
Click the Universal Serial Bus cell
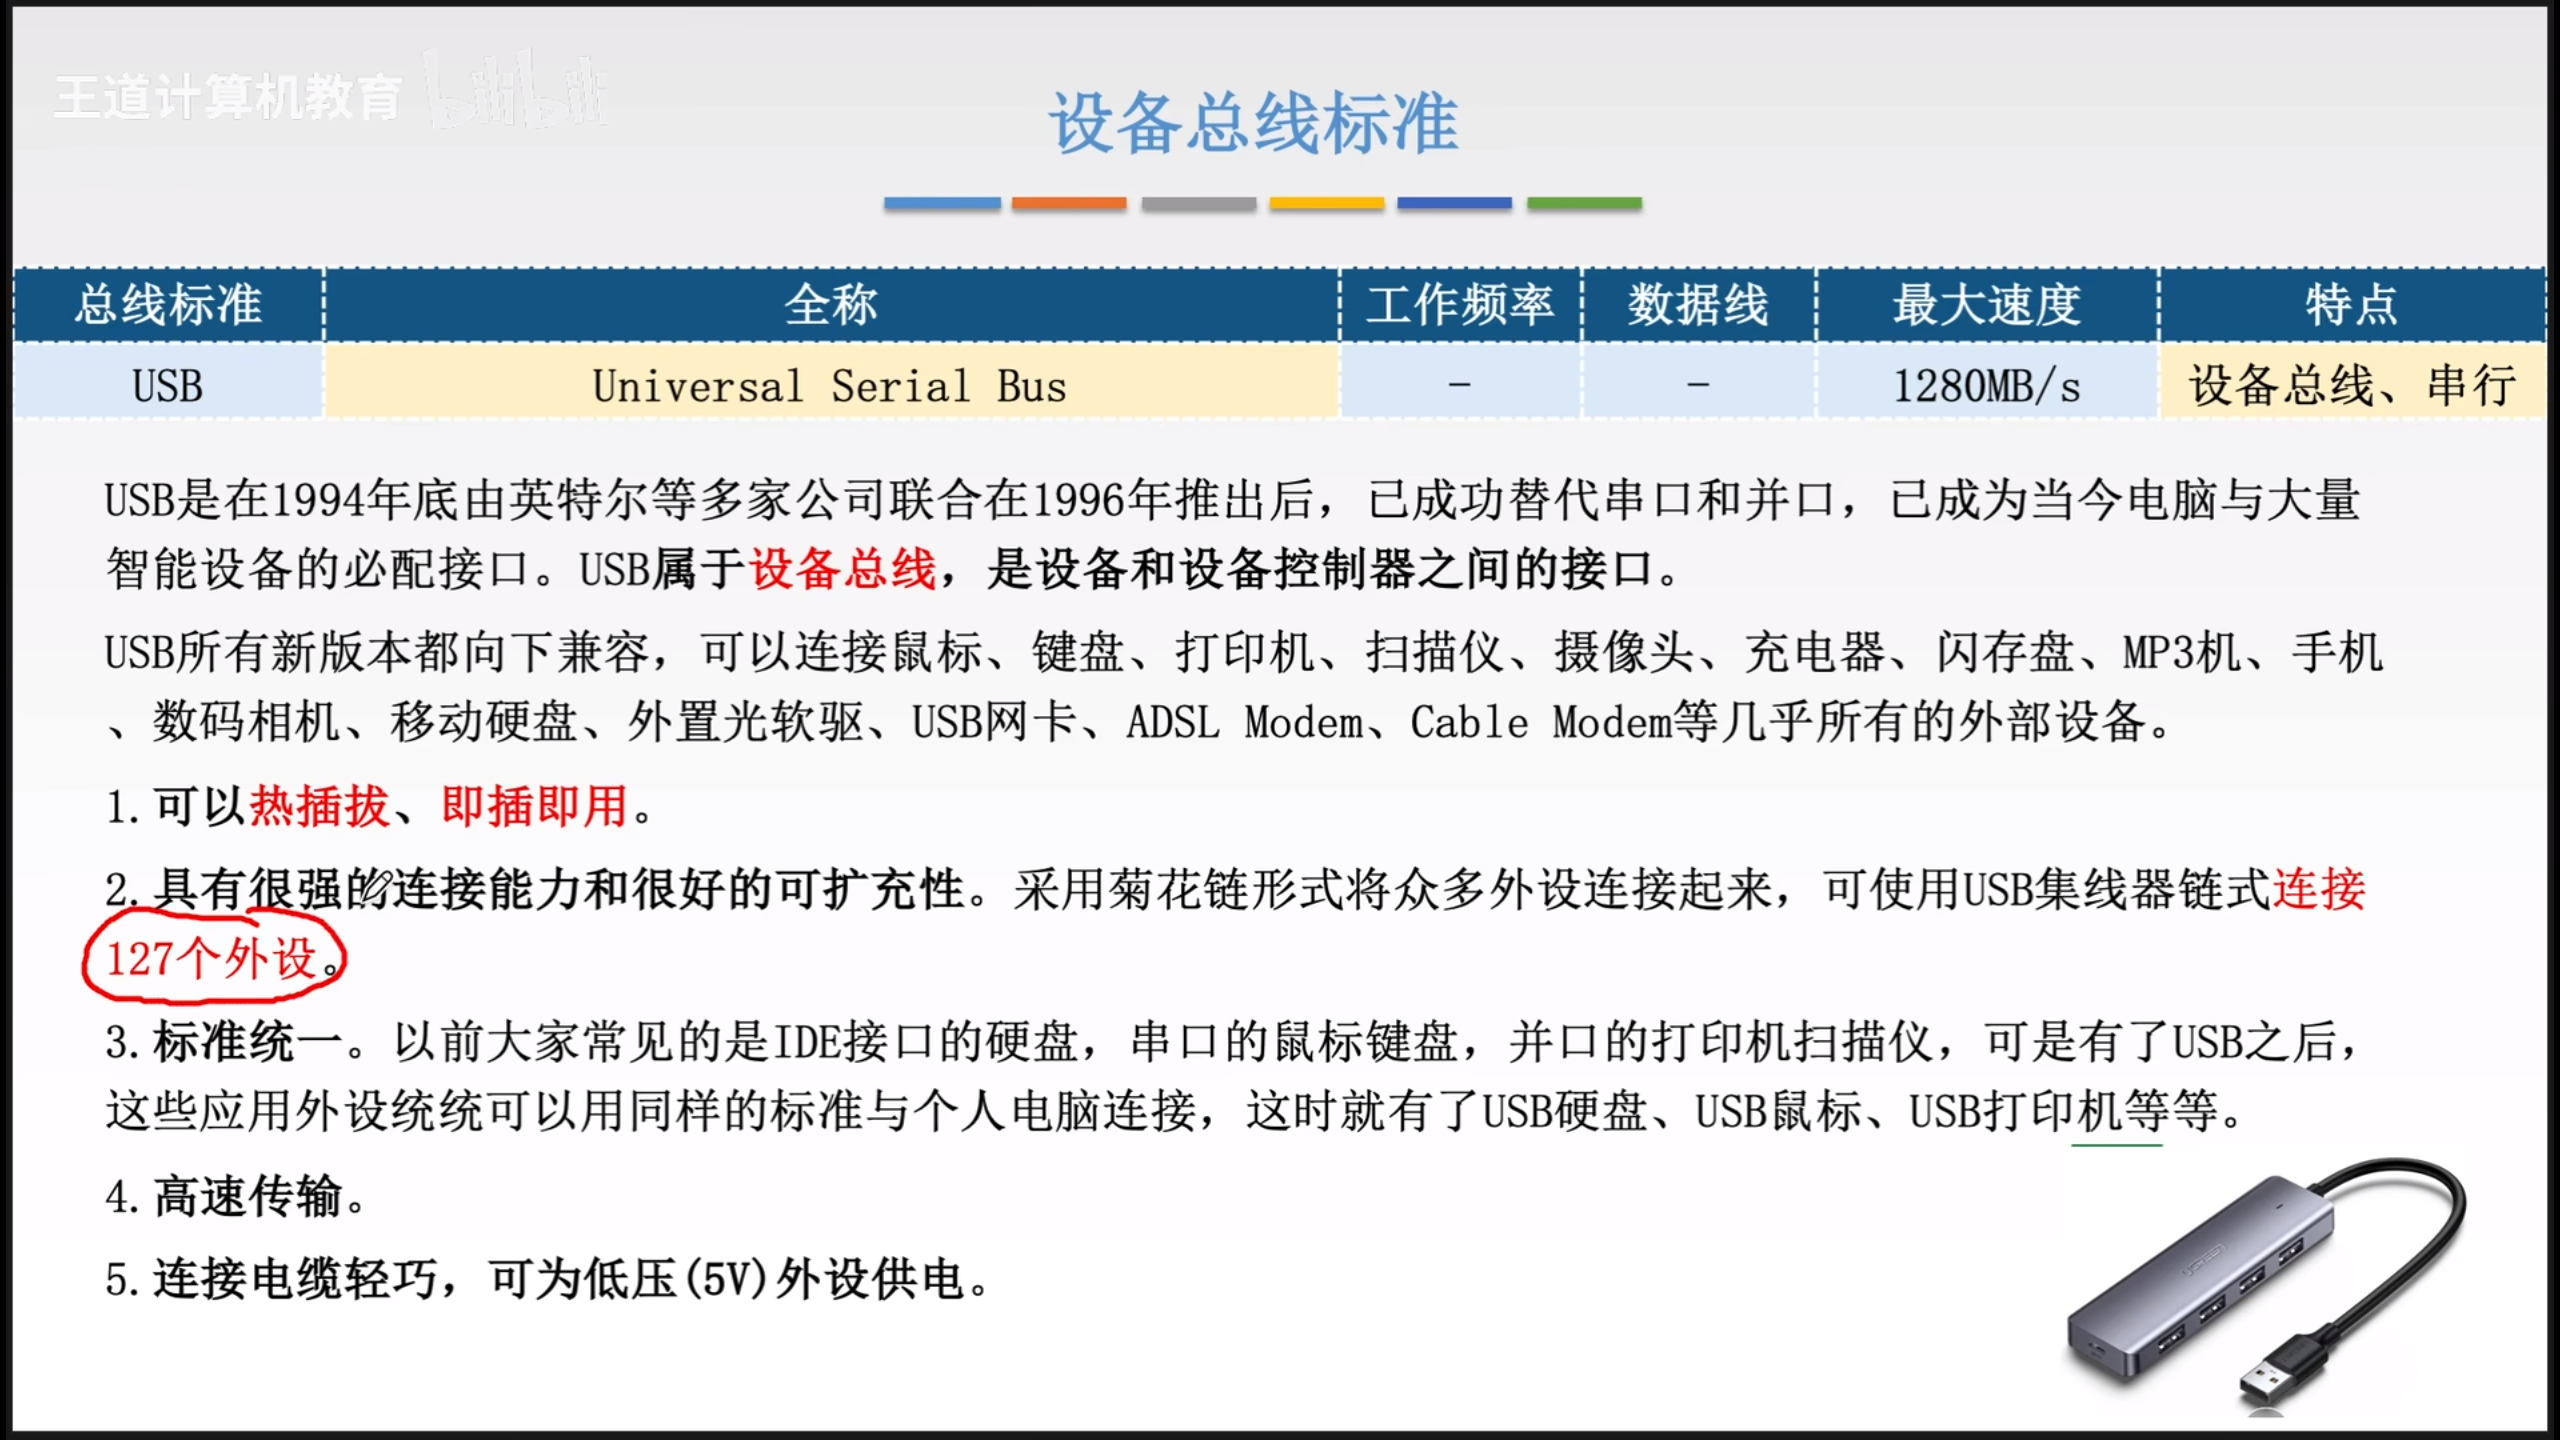tap(830, 385)
